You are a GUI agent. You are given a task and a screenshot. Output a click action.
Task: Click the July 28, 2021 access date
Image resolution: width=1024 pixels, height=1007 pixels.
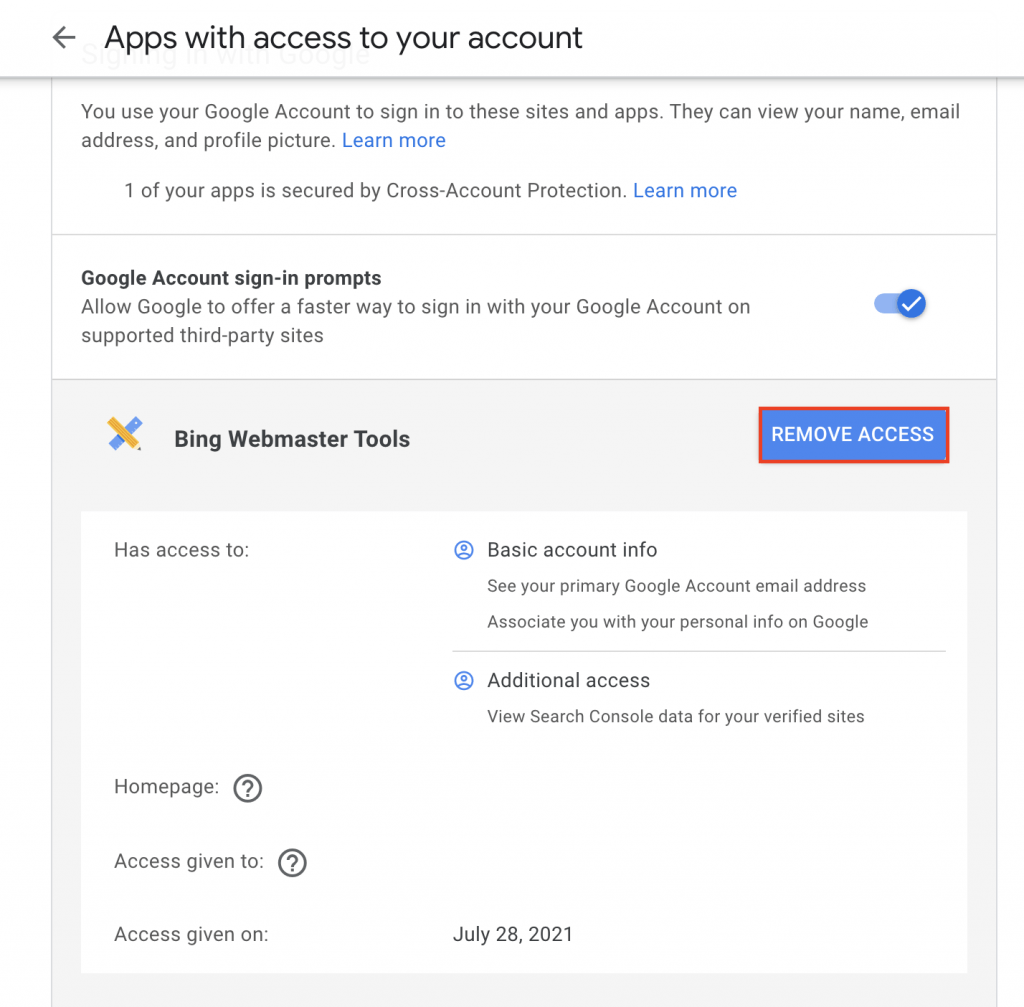tap(513, 934)
